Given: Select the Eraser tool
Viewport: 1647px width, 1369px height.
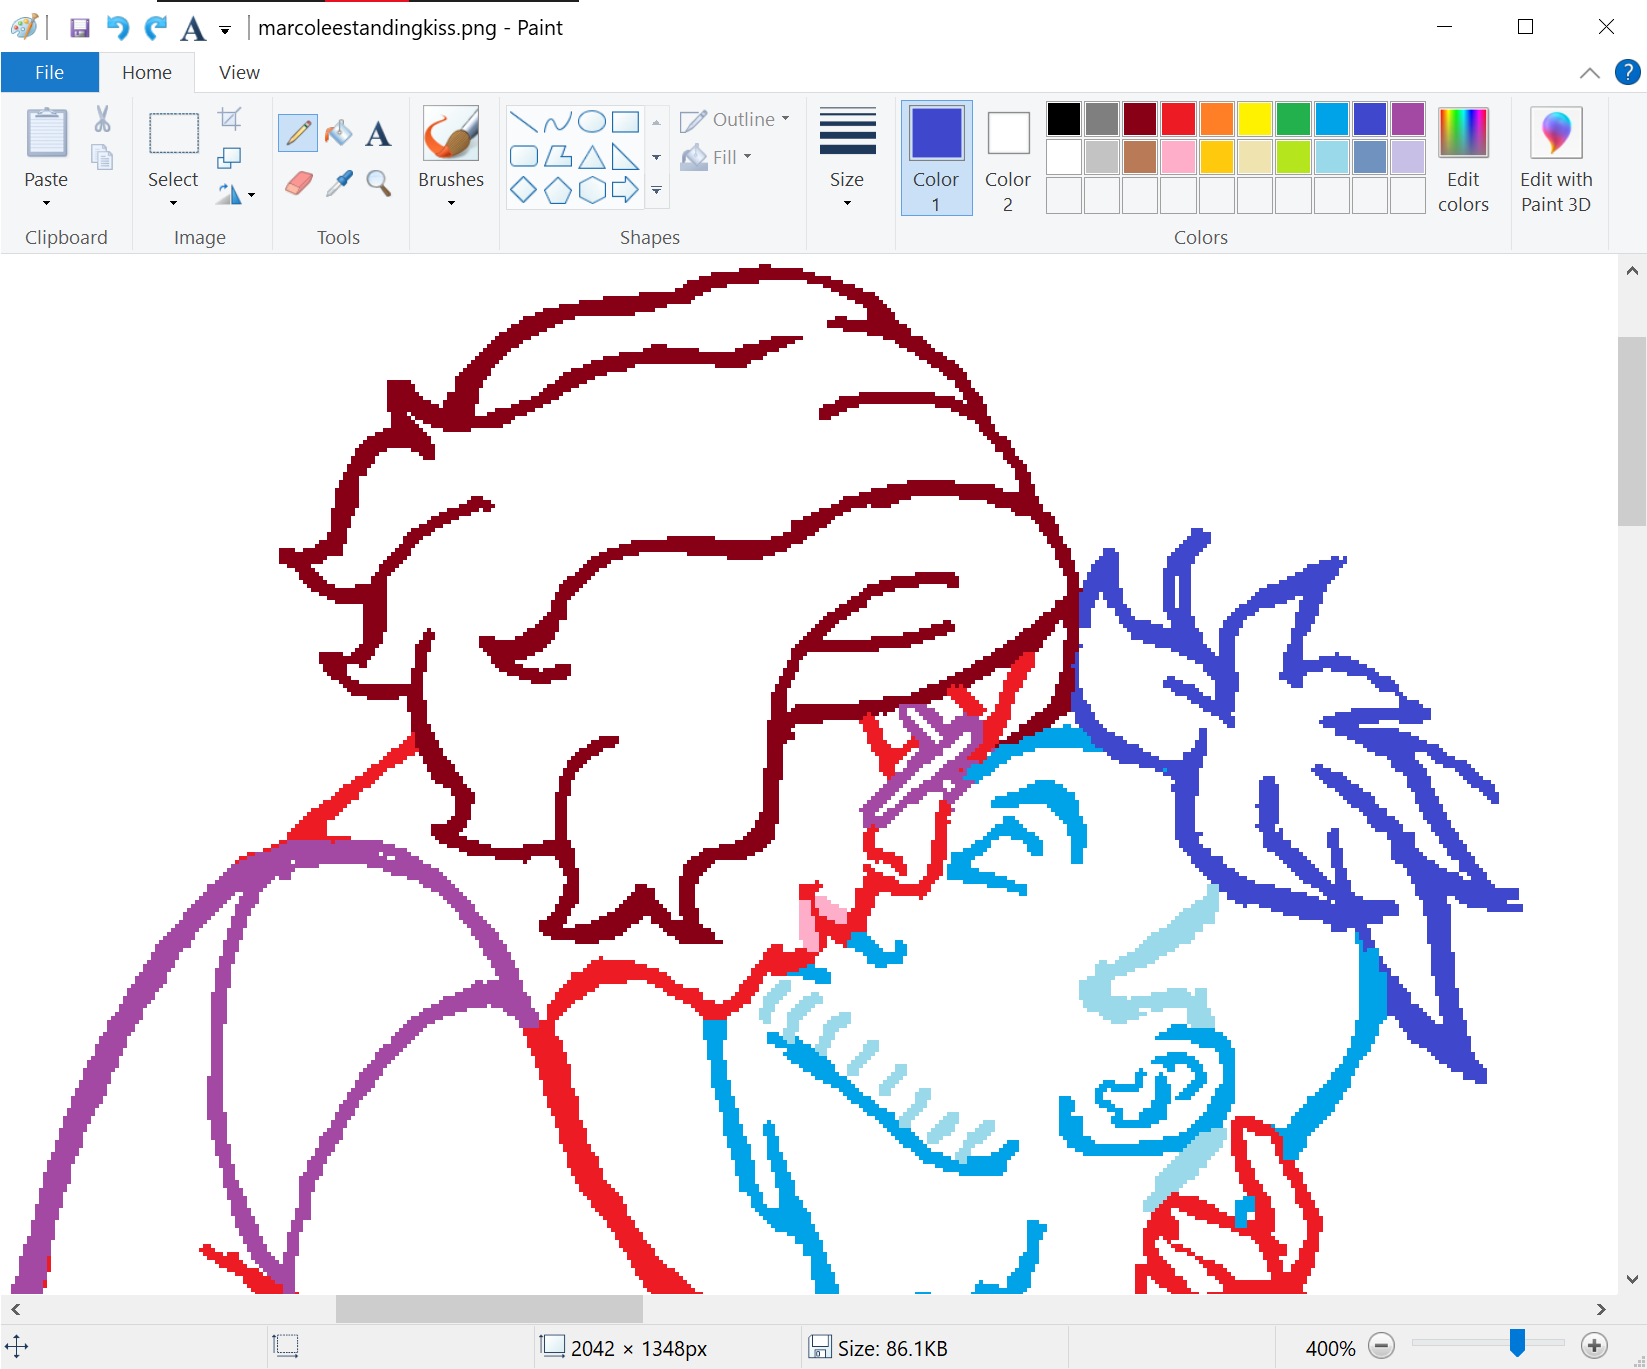Looking at the screenshot, I should pyautogui.click(x=298, y=183).
